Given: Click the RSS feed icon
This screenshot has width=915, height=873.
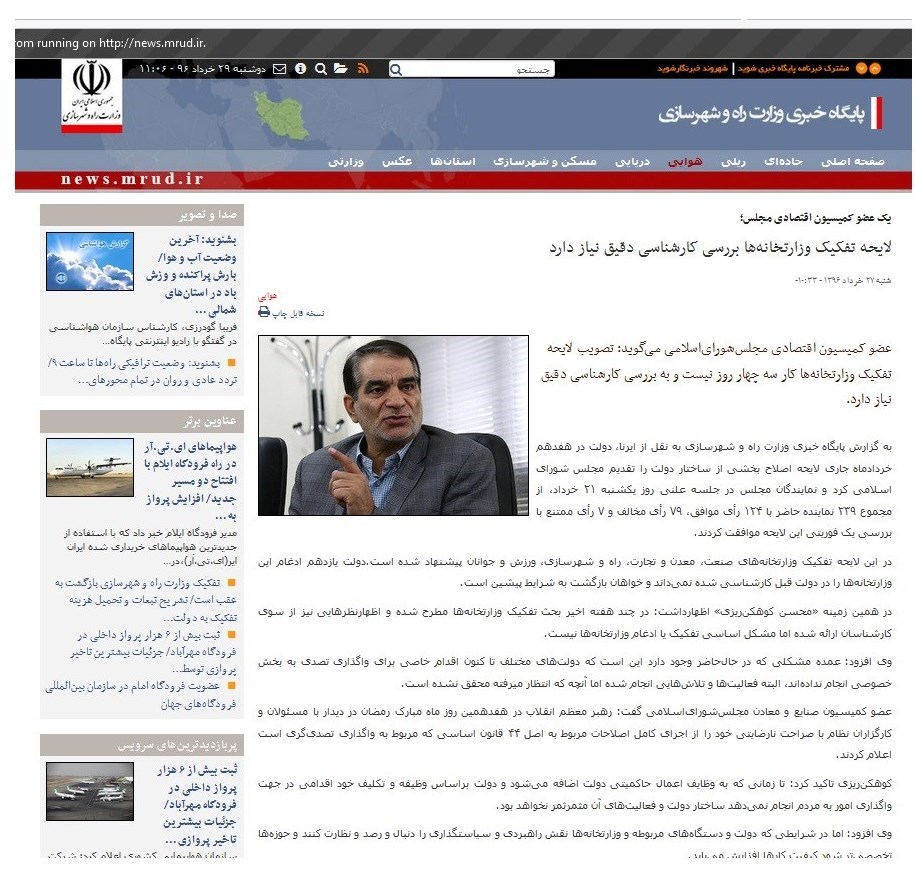Looking at the screenshot, I should (363, 69).
